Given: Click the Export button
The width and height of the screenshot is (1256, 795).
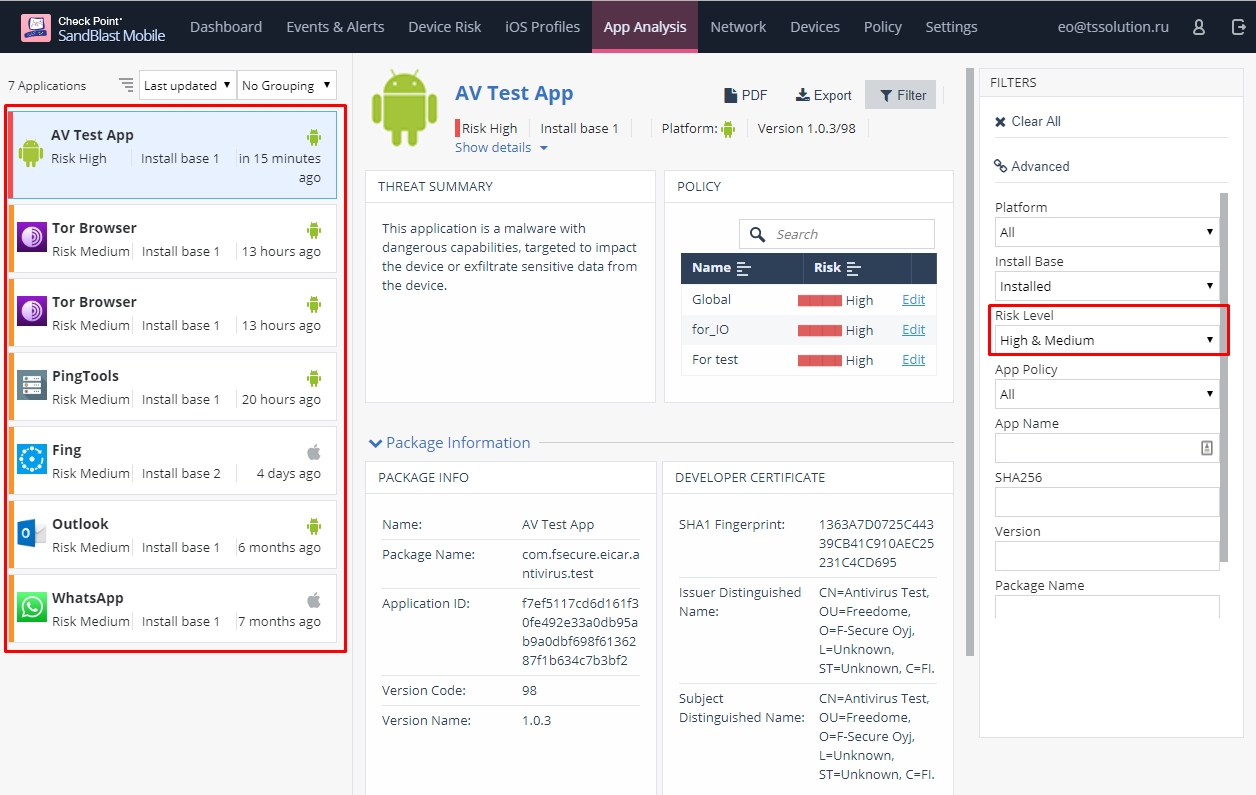Looking at the screenshot, I should [824, 95].
